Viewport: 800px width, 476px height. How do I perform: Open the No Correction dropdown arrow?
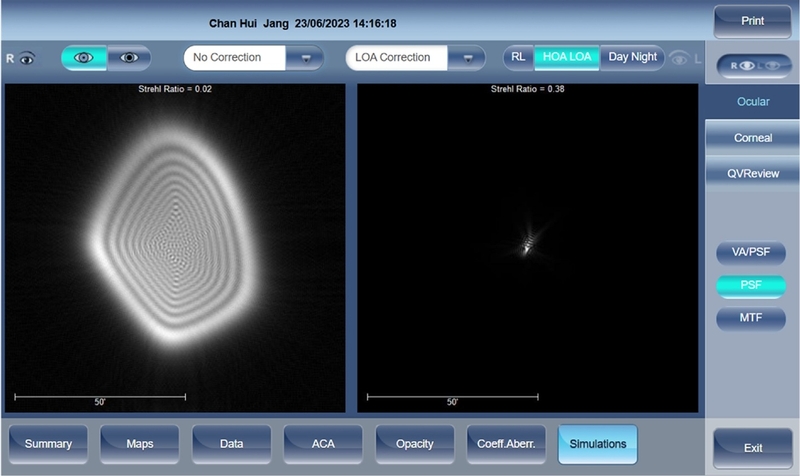click(x=306, y=58)
